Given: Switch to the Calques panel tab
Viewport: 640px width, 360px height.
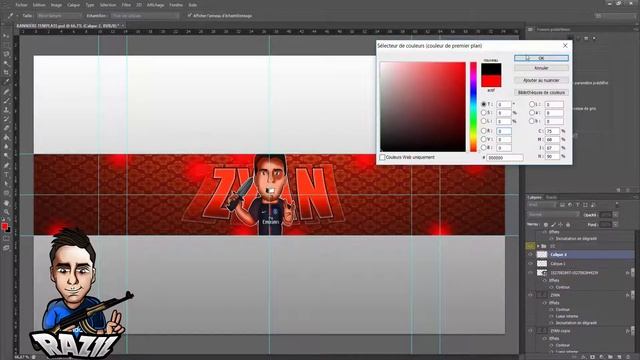Looking at the screenshot, I should point(534,197).
